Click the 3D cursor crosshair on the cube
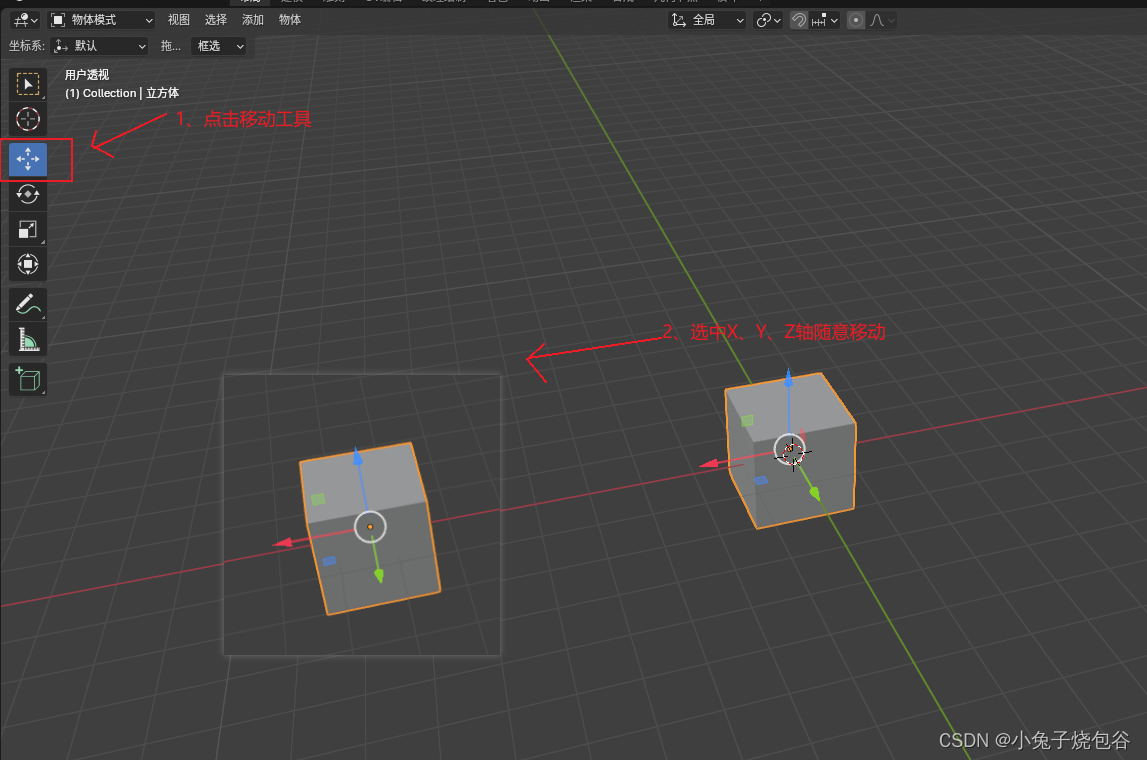The height and width of the screenshot is (760, 1147). click(x=792, y=452)
